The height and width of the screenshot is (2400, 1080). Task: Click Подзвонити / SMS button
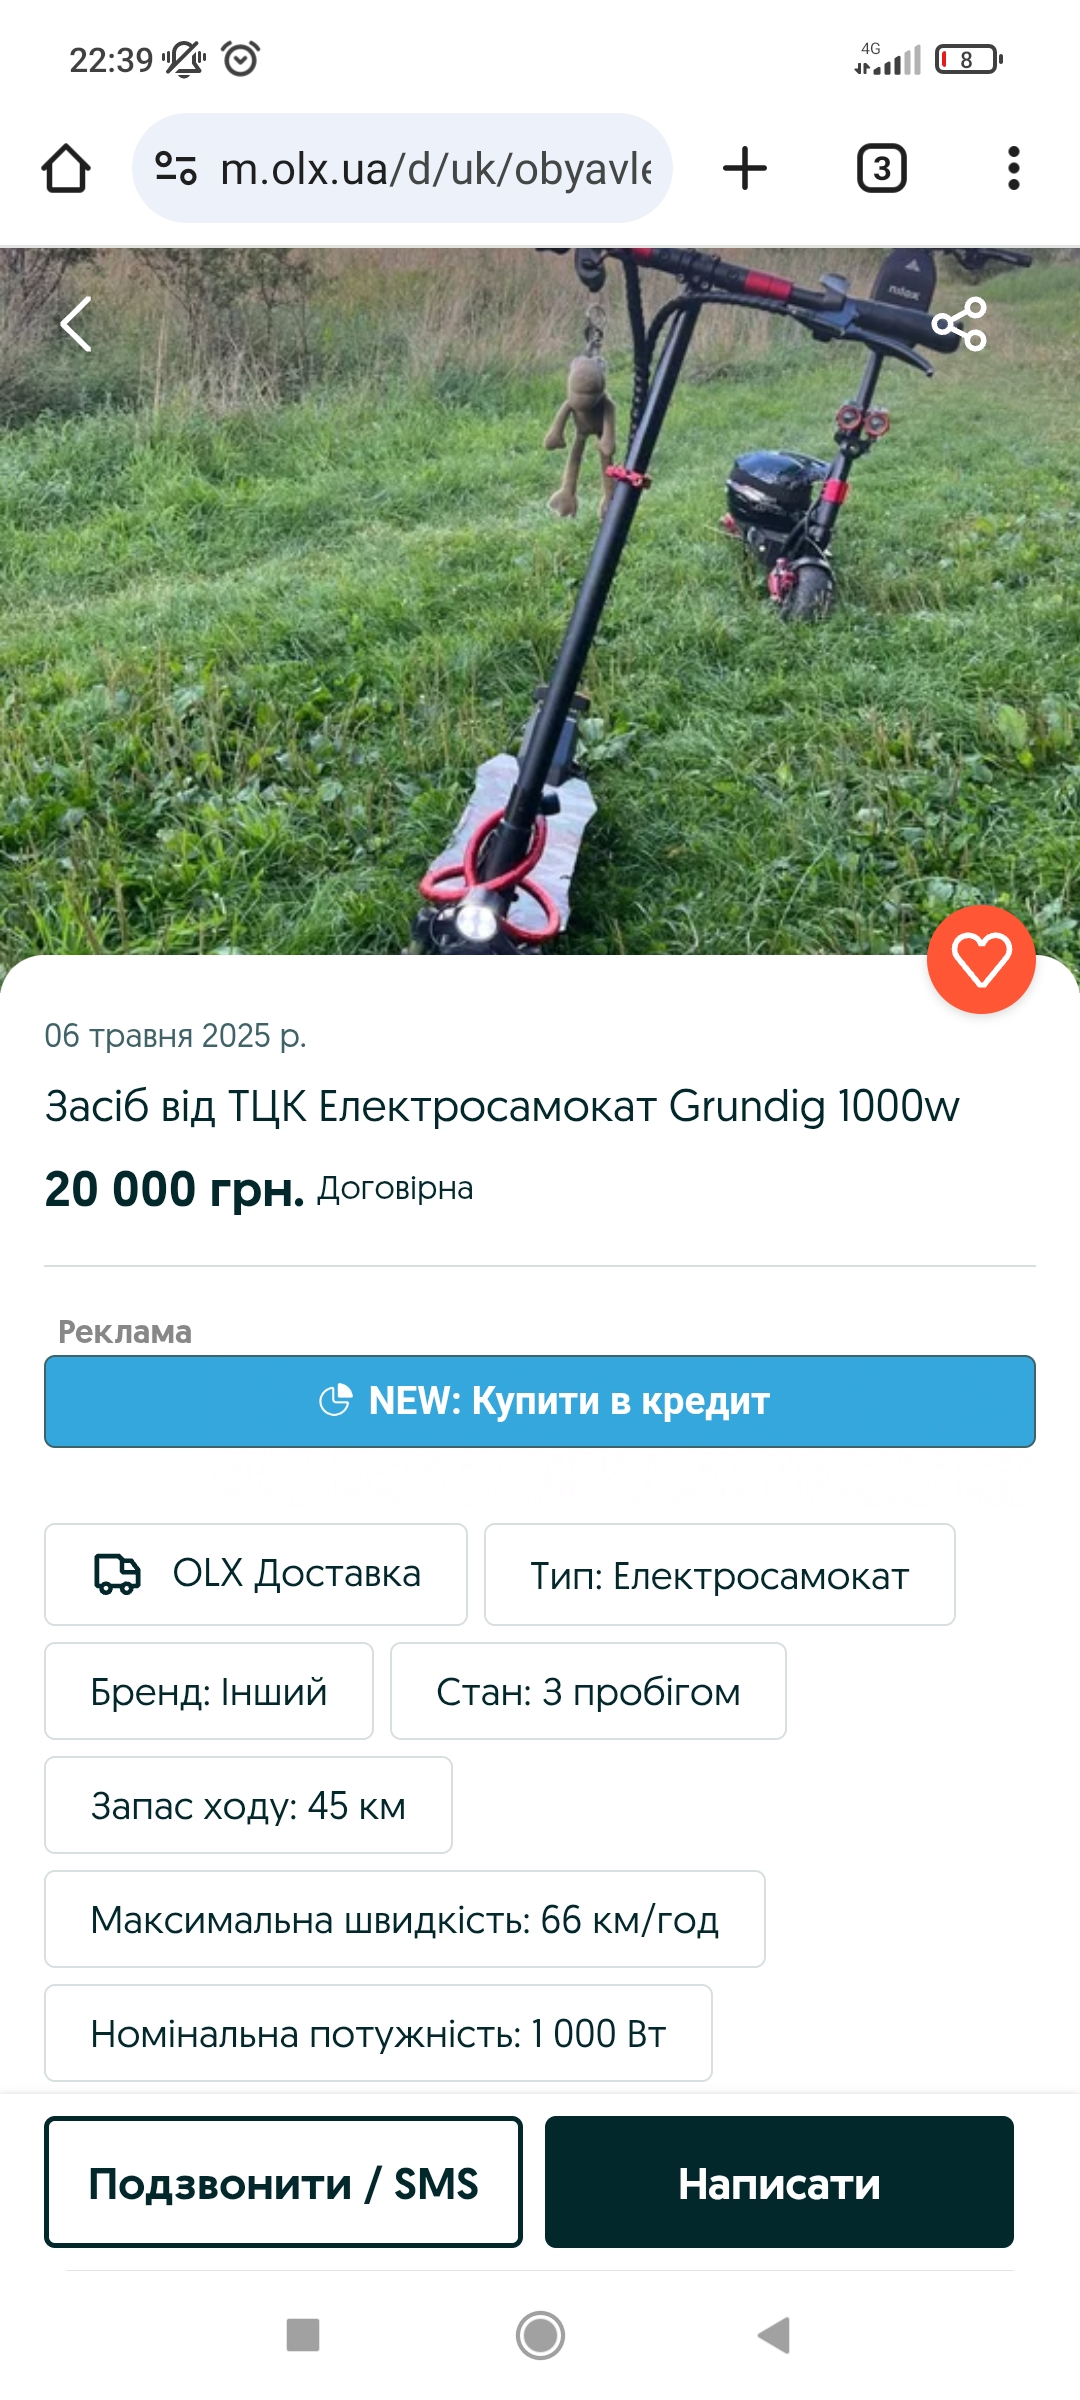pyautogui.click(x=283, y=2182)
